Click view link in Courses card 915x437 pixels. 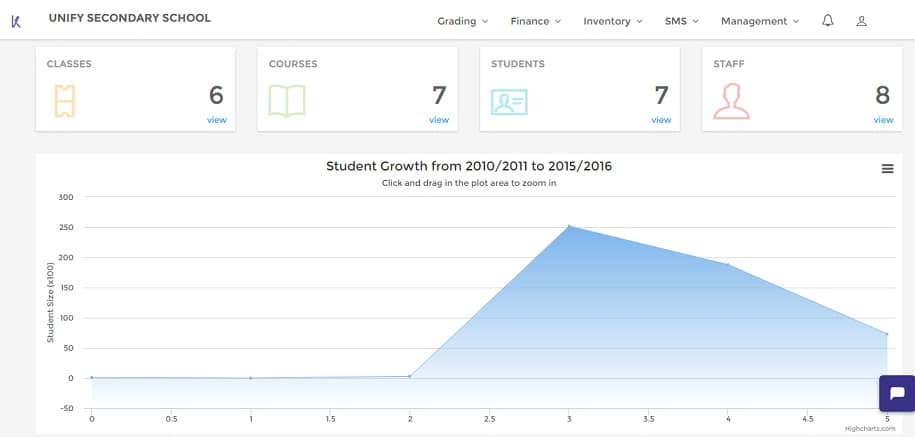439,120
